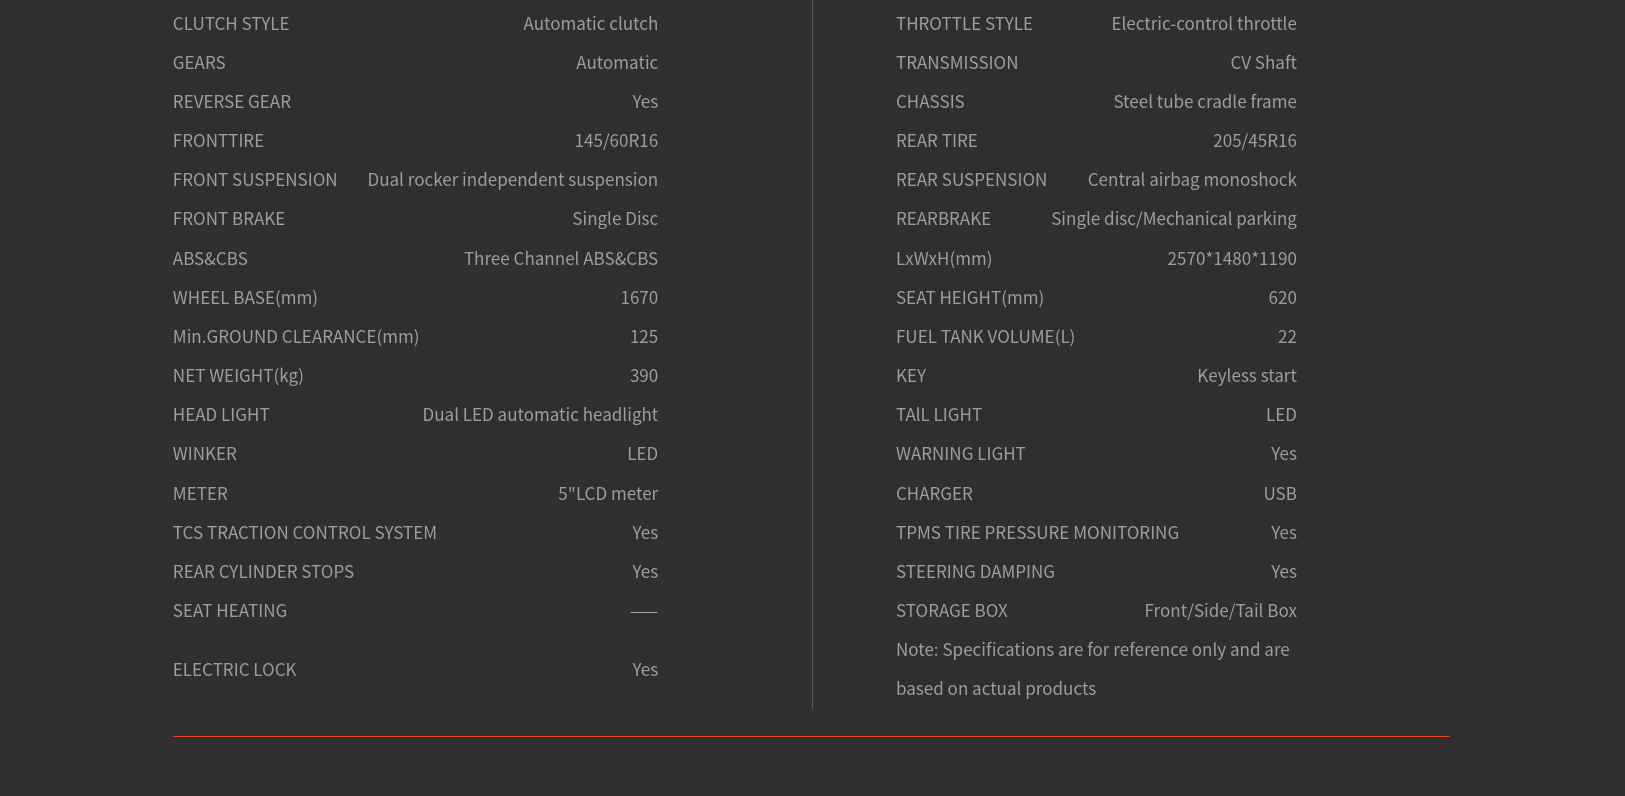Click the CLUTCH STYLE label
Viewport: 1625px width, 796px height.
coord(231,24)
